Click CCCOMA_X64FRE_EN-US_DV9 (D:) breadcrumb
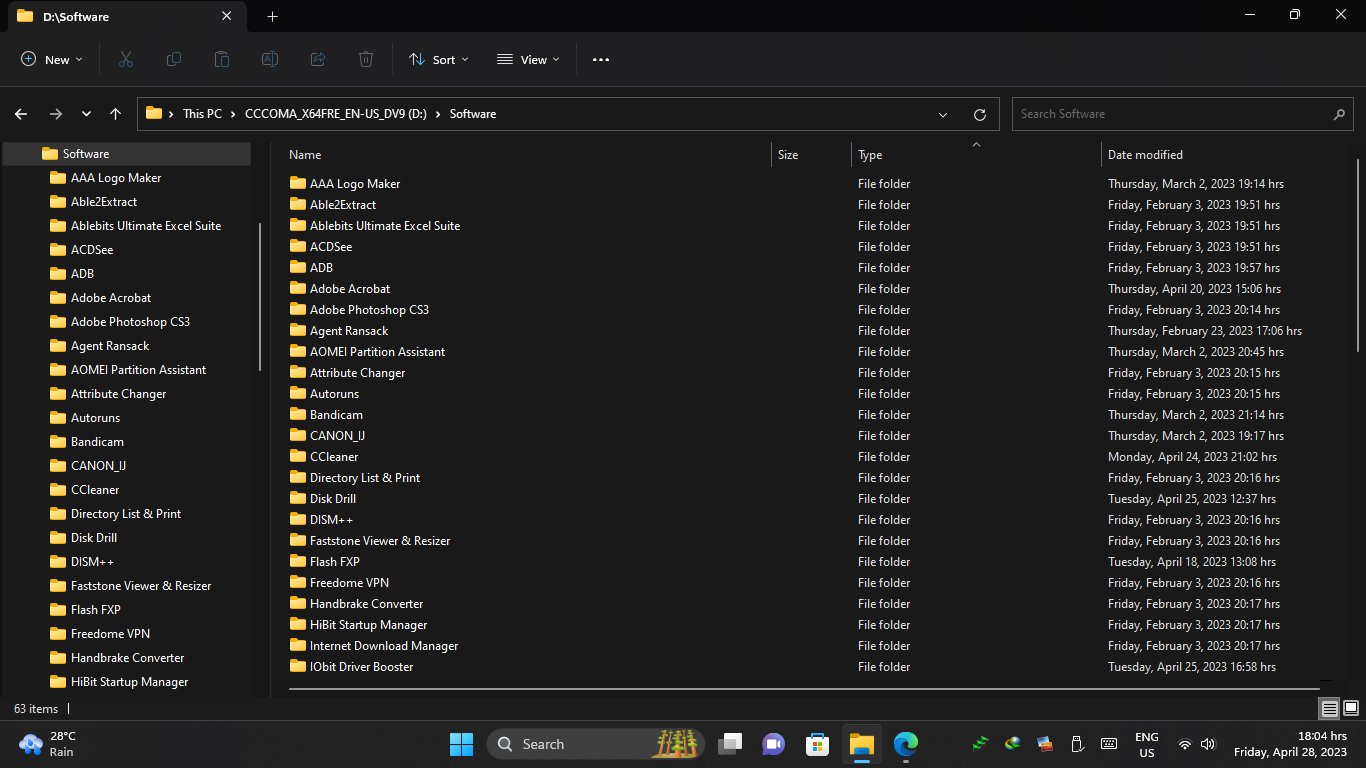 click(x=336, y=114)
